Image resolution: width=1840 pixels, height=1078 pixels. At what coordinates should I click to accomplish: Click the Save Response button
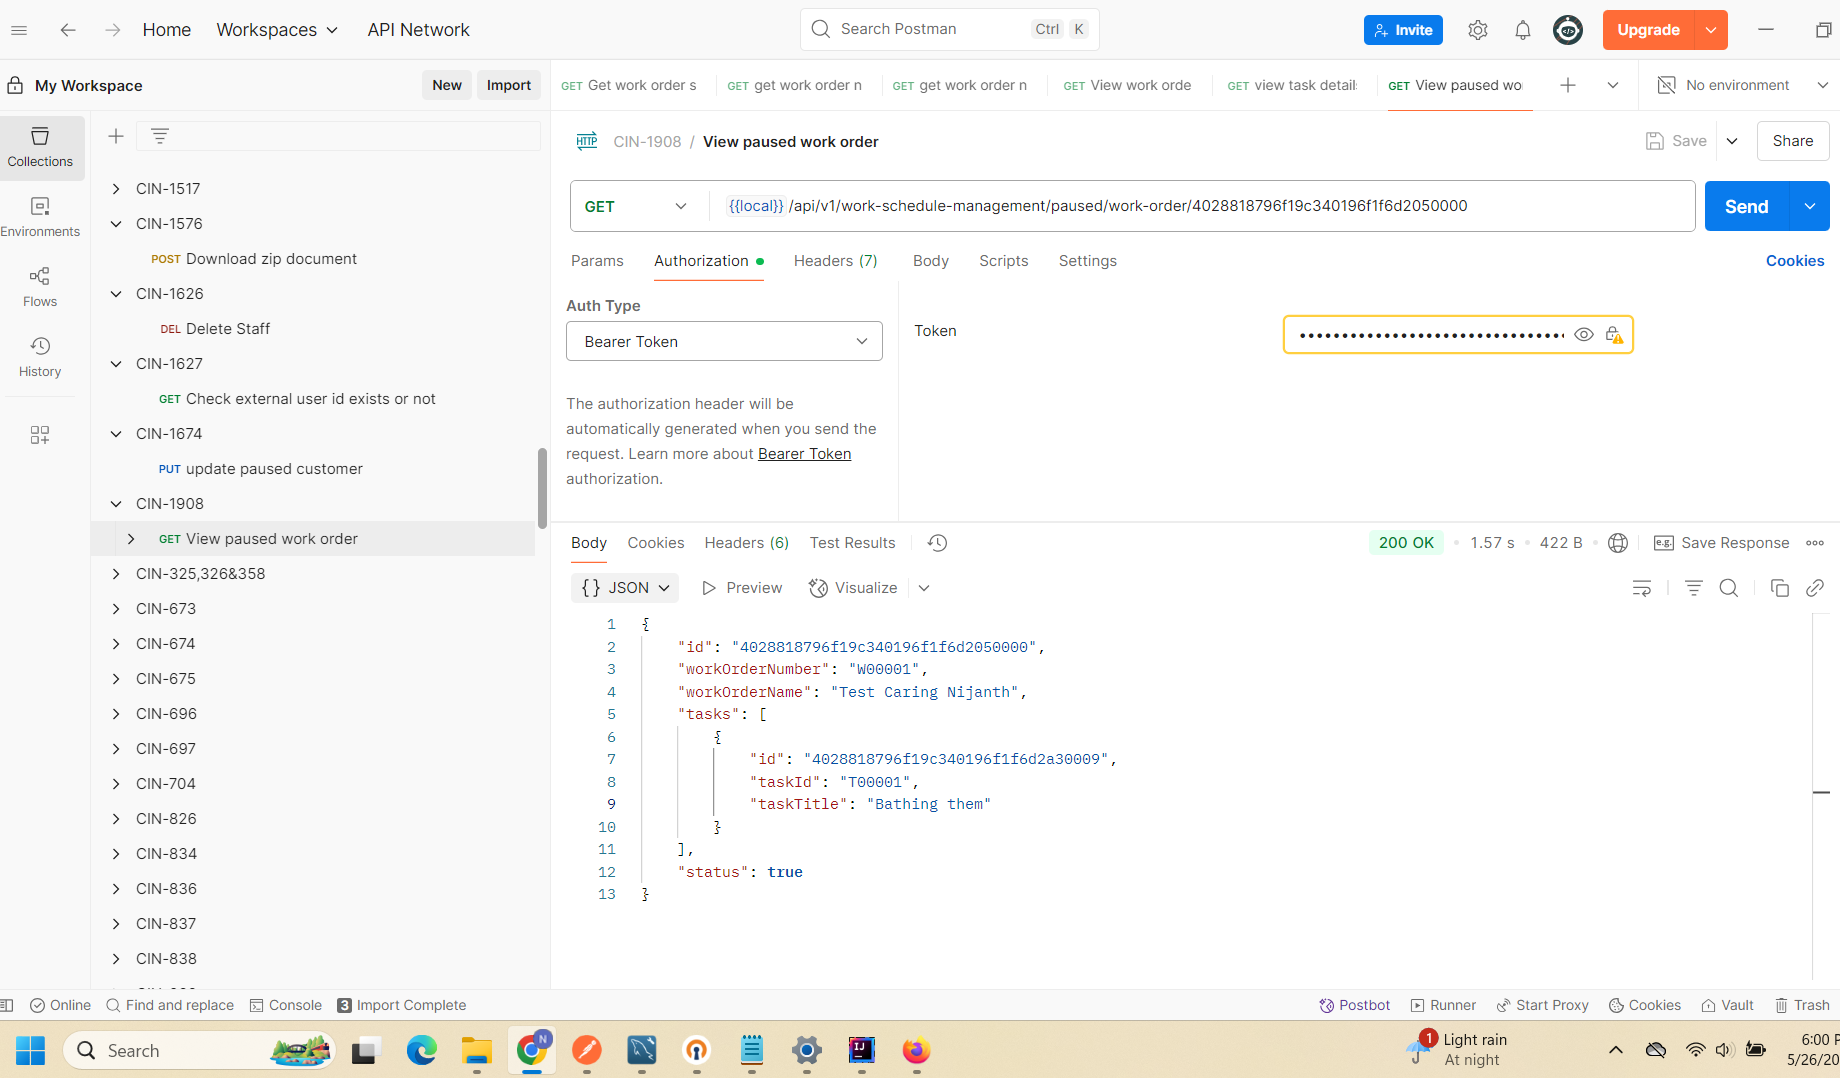pyautogui.click(x=1722, y=543)
